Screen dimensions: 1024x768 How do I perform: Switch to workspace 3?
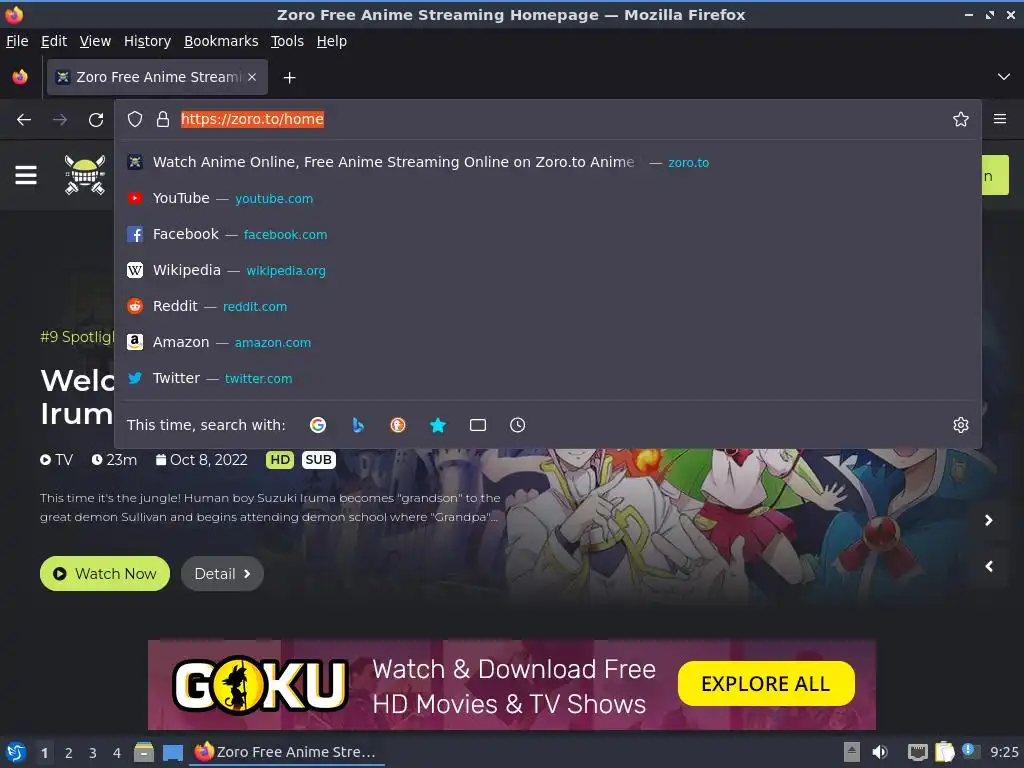pyautogui.click(x=93, y=753)
